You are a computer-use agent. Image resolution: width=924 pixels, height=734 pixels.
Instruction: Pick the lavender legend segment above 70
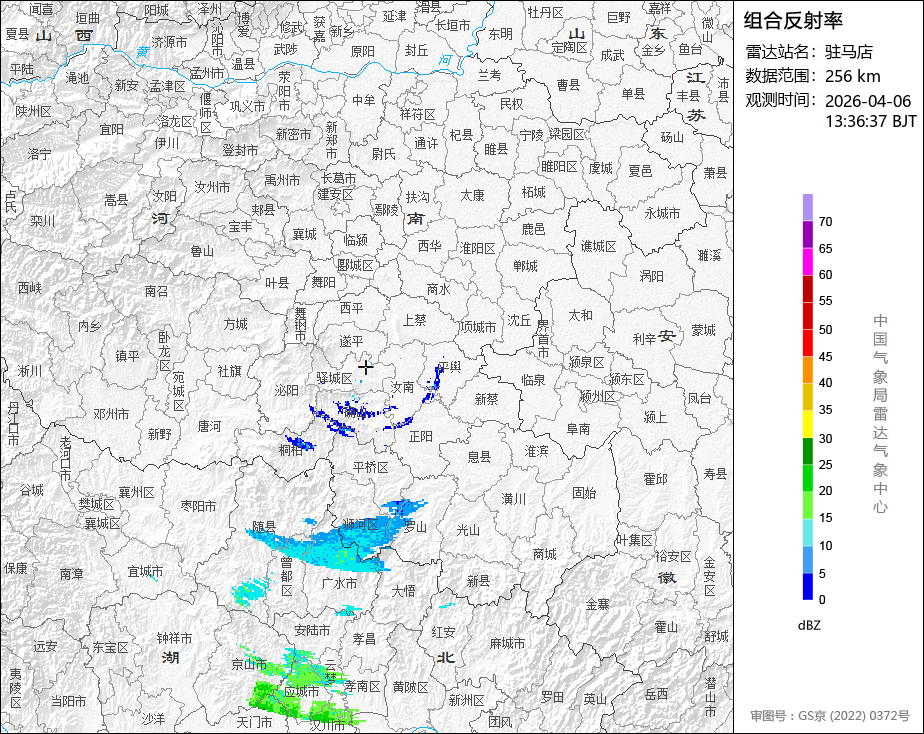point(807,207)
